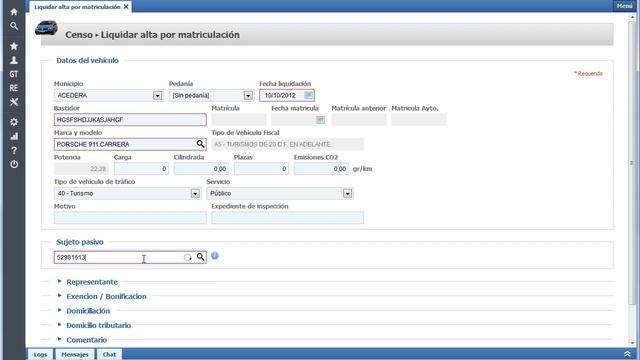Viewport: 640px width, 360px height.
Task: Open calendar for Fecha matrícula
Action: tap(320, 120)
